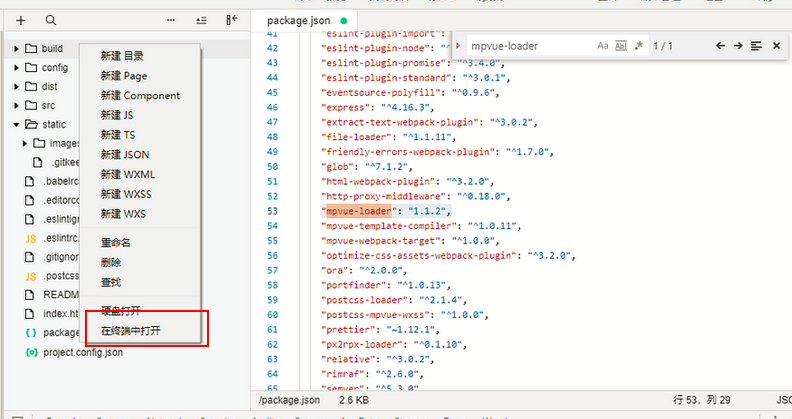Click the unsaved green dot on package.json tab
Image resolution: width=792 pixels, height=419 pixels.
[344, 21]
